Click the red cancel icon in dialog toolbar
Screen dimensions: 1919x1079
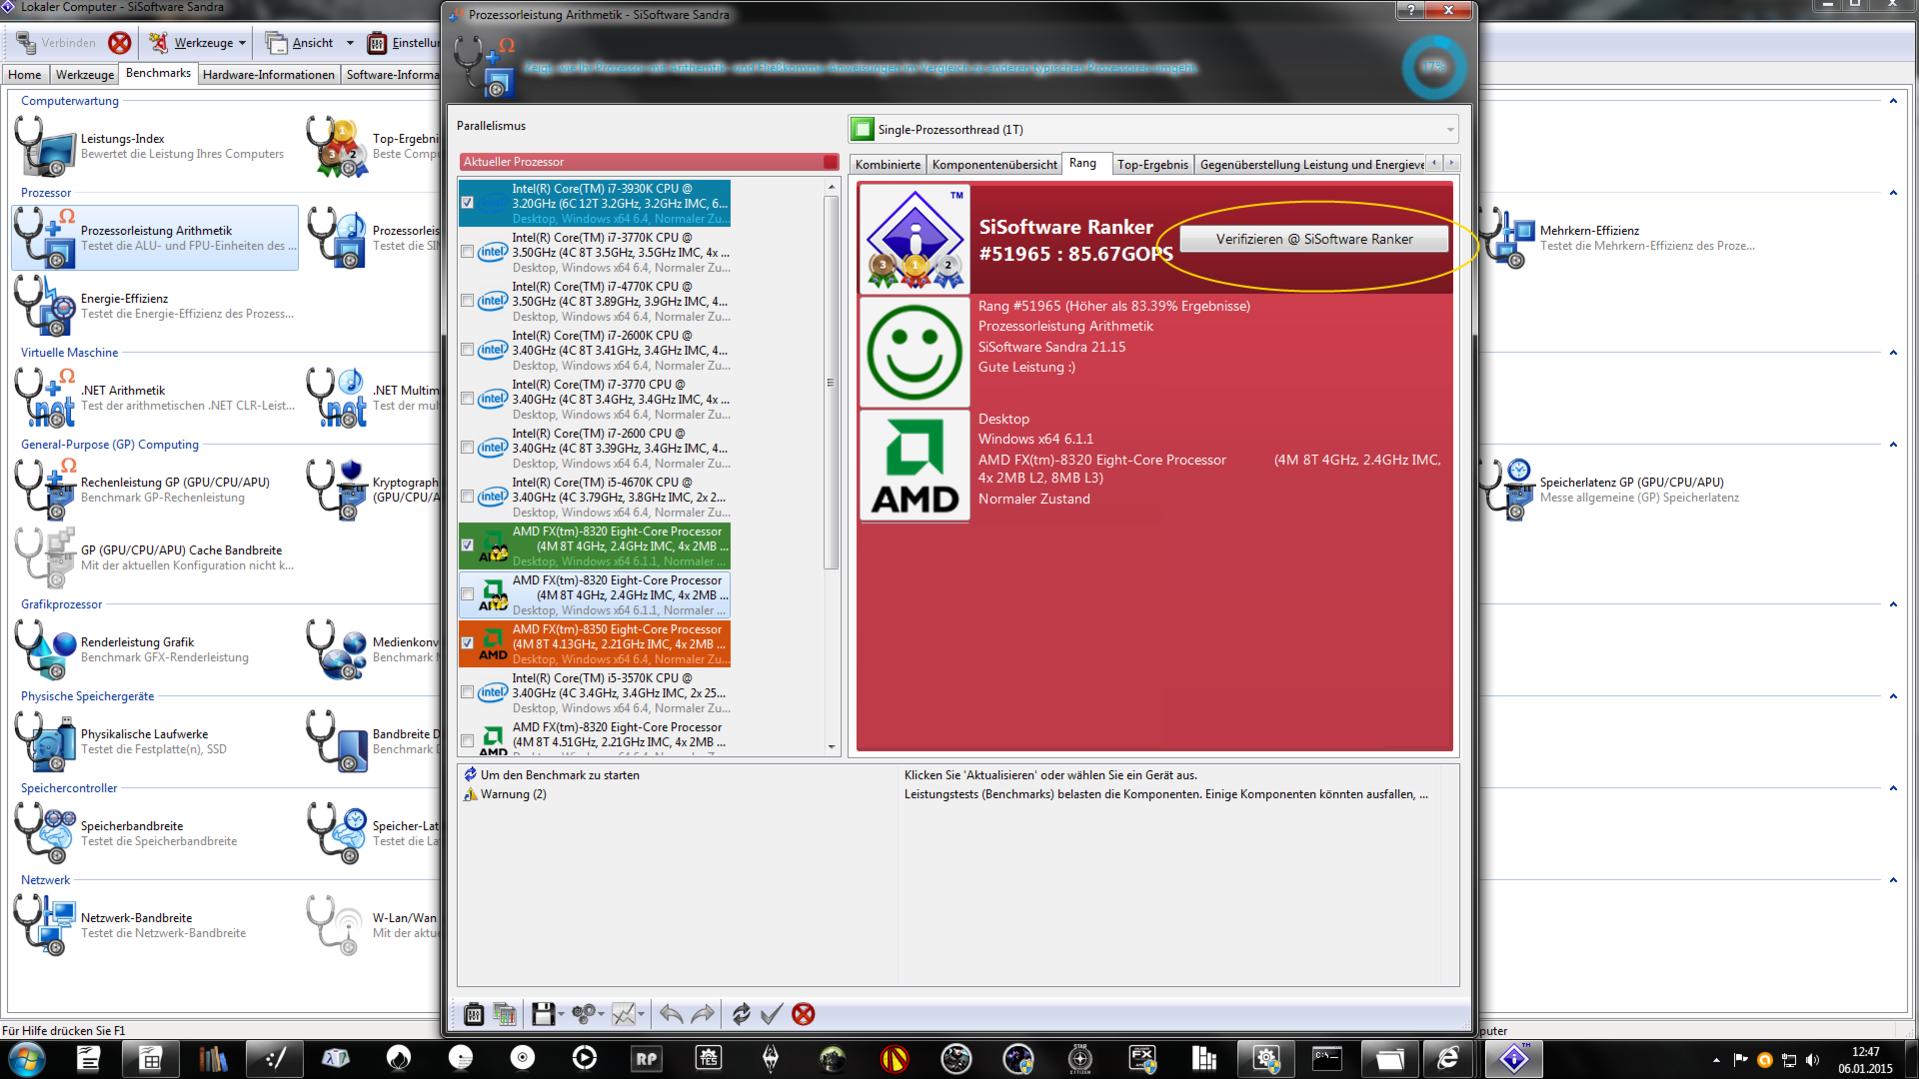pos(803,1014)
